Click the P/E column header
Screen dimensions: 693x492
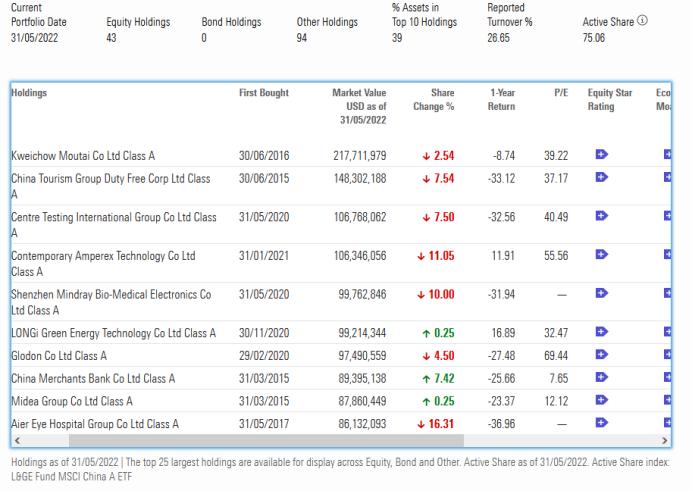(561, 93)
